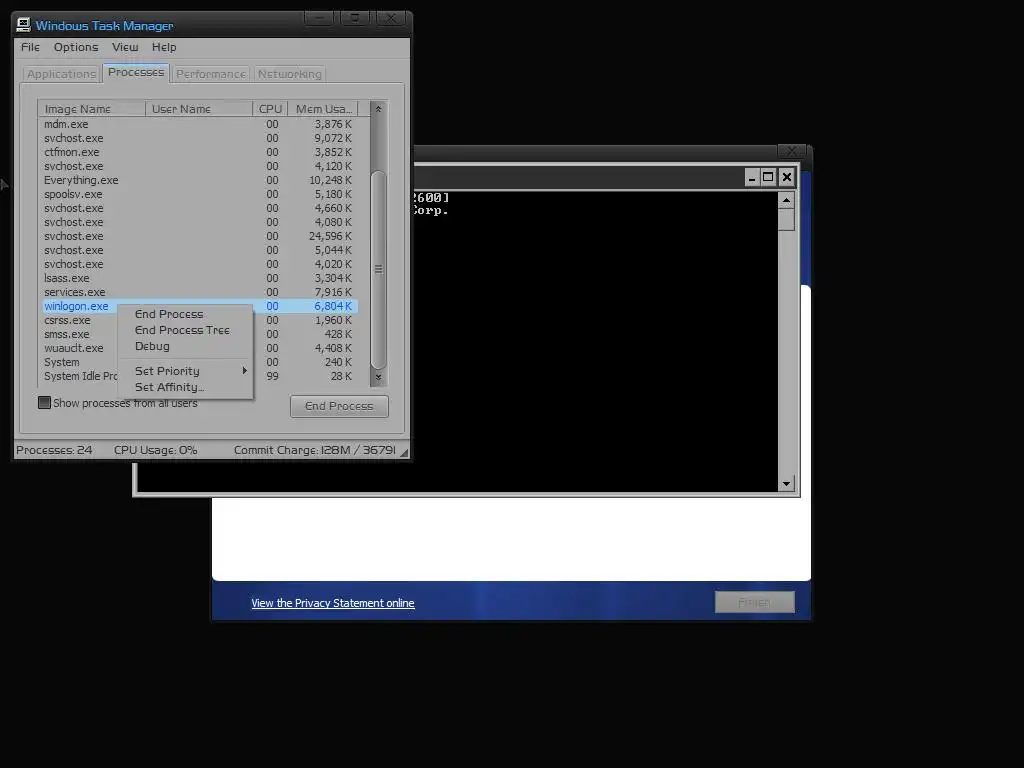The height and width of the screenshot is (768, 1024).
Task: Choose End Process Tree from context menu
Action: coord(185,330)
